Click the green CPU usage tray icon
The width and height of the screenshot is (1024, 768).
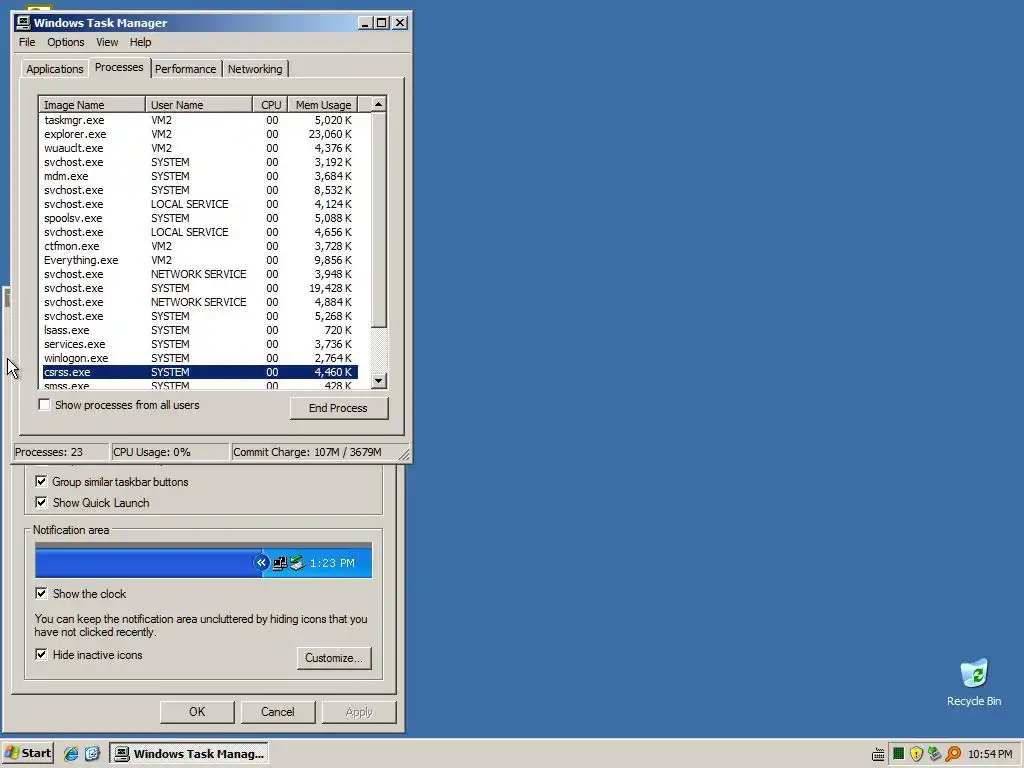click(x=898, y=754)
